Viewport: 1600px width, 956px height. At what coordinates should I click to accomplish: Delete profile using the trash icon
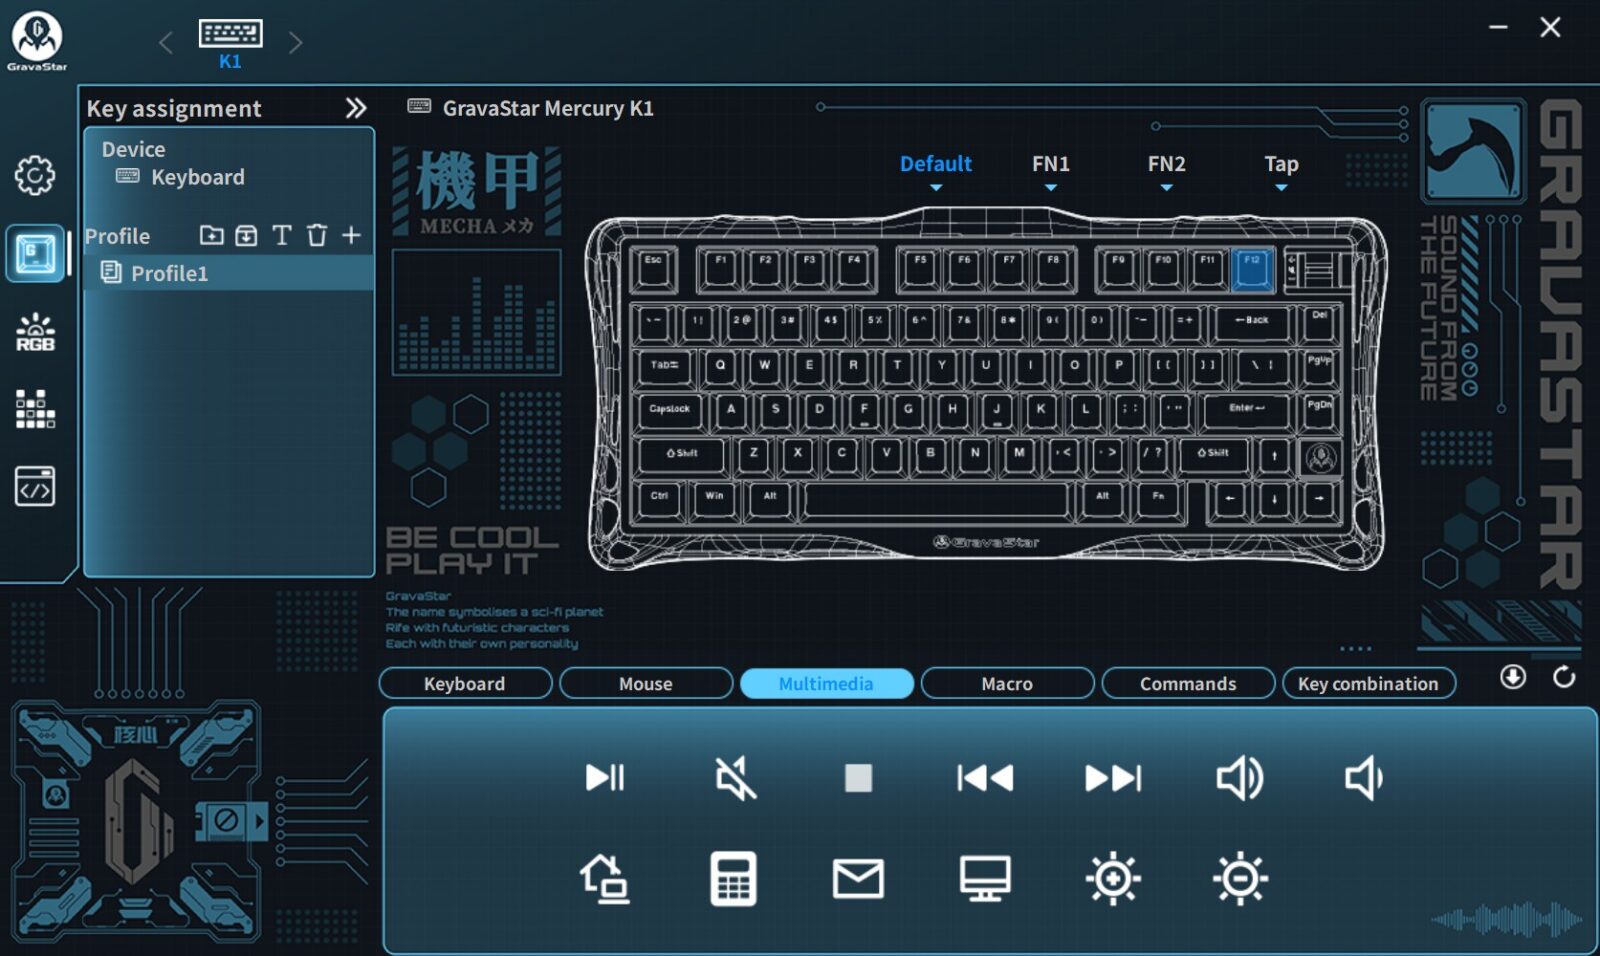317,236
